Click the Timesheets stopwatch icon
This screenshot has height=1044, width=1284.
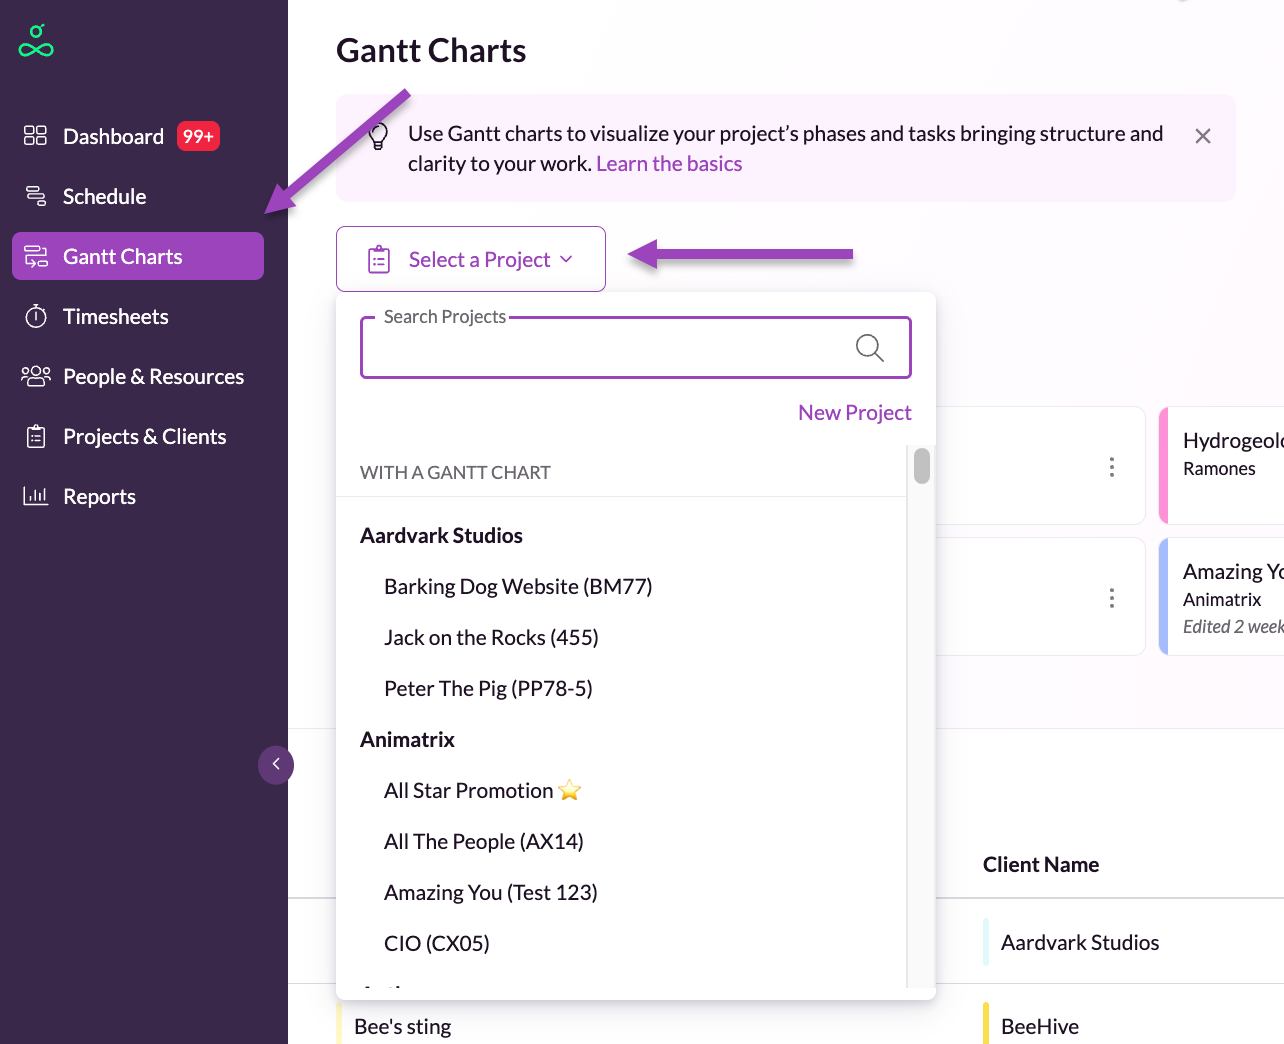(36, 317)
